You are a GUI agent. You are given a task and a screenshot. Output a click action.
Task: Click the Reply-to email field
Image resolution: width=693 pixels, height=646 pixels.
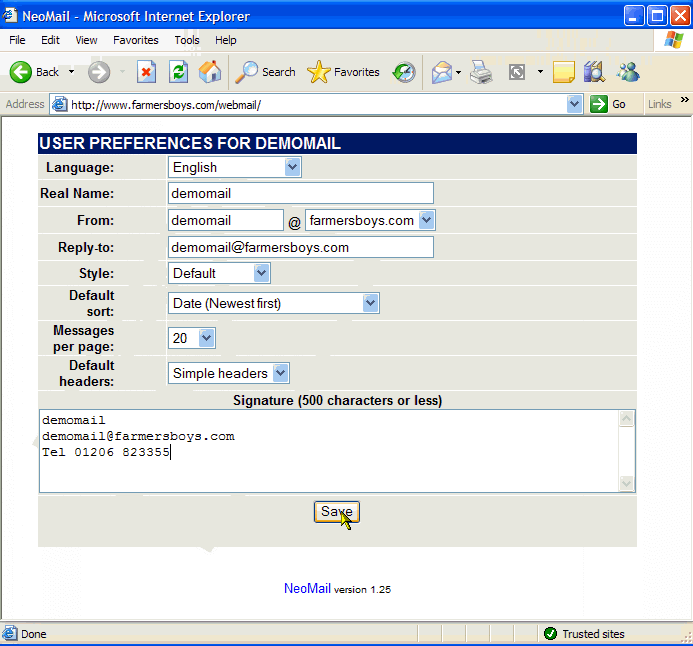point(301,247)
